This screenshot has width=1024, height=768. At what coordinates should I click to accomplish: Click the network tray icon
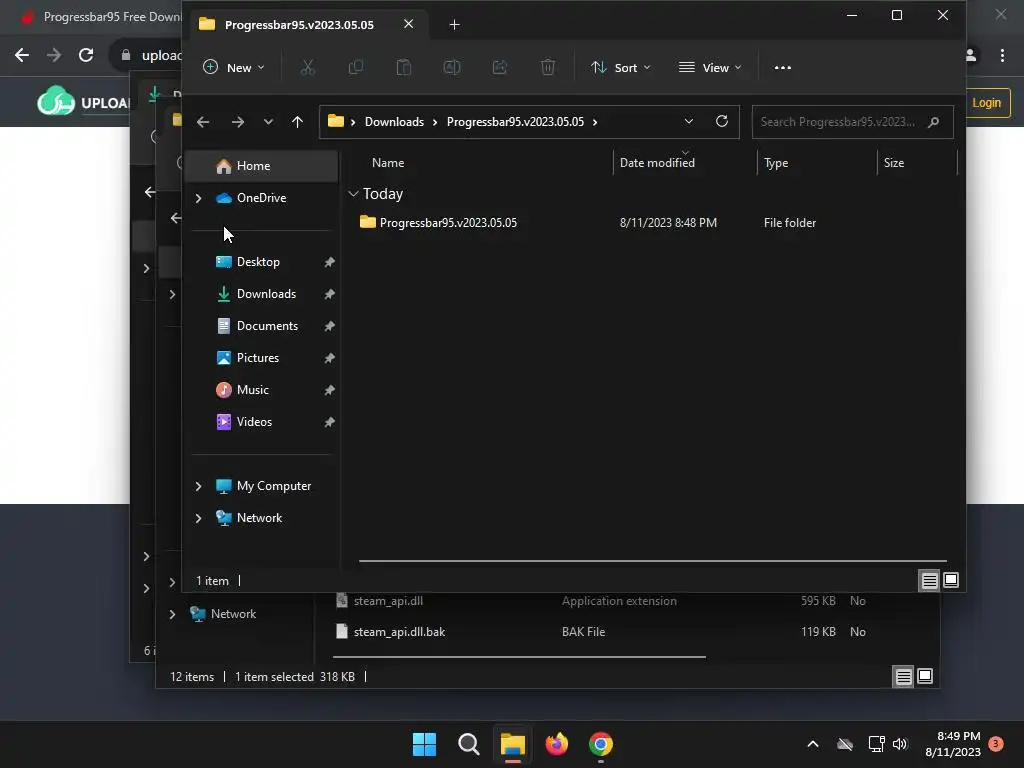[x=876, y=744]
